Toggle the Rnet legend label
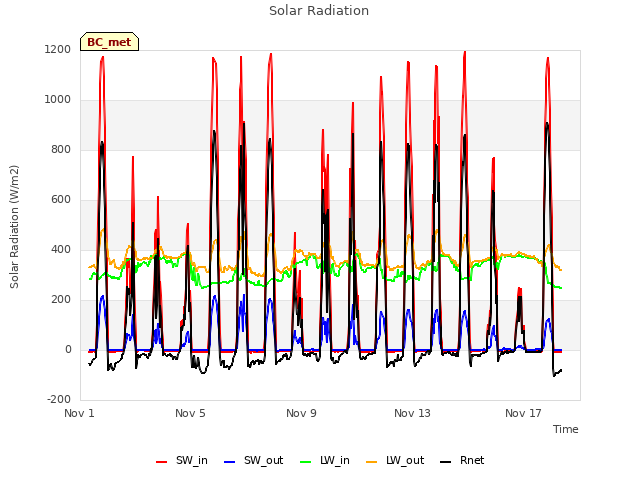 472,460
